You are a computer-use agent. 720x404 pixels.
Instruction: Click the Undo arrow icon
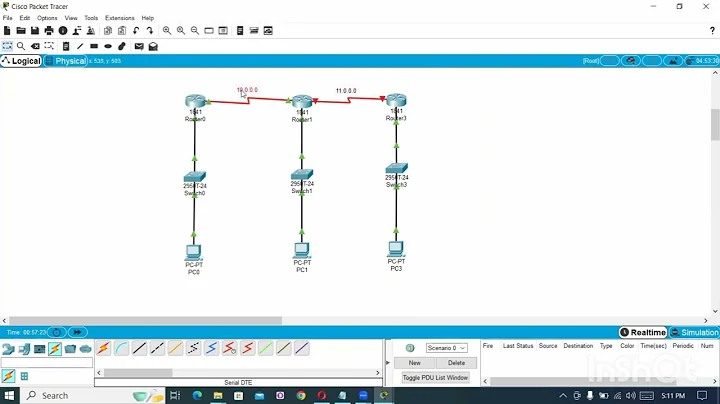(136, 31)
